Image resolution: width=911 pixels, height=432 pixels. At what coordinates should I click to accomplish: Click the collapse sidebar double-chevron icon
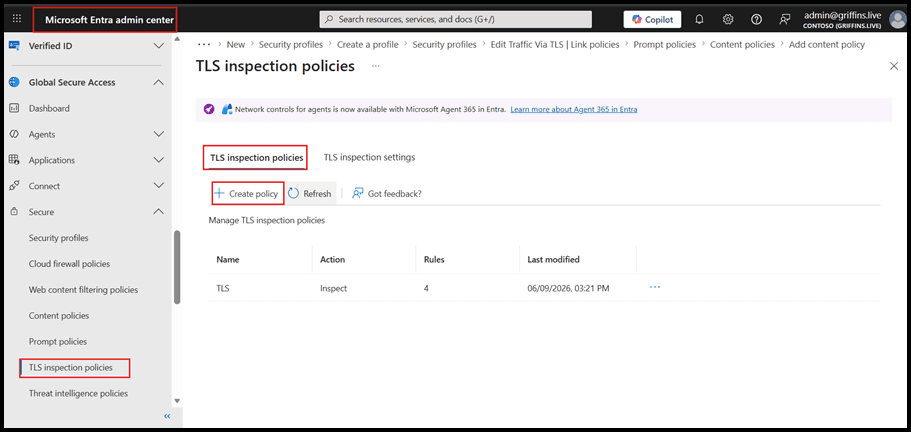click(167, 416)
